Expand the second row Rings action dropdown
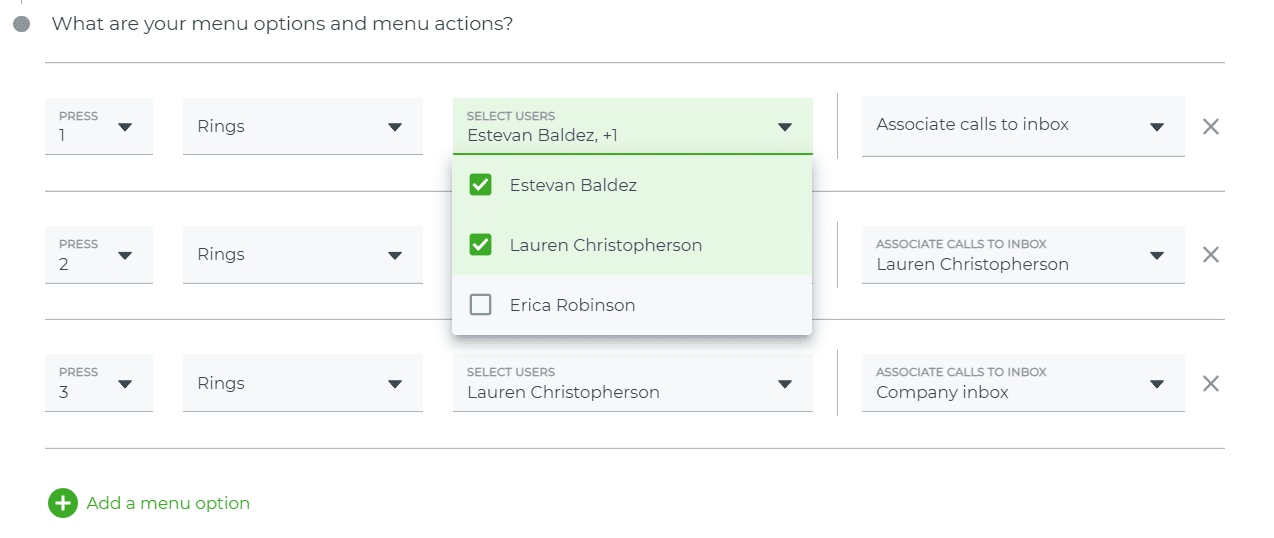This screenshot has height=538, width=1274. pos(302,254)
